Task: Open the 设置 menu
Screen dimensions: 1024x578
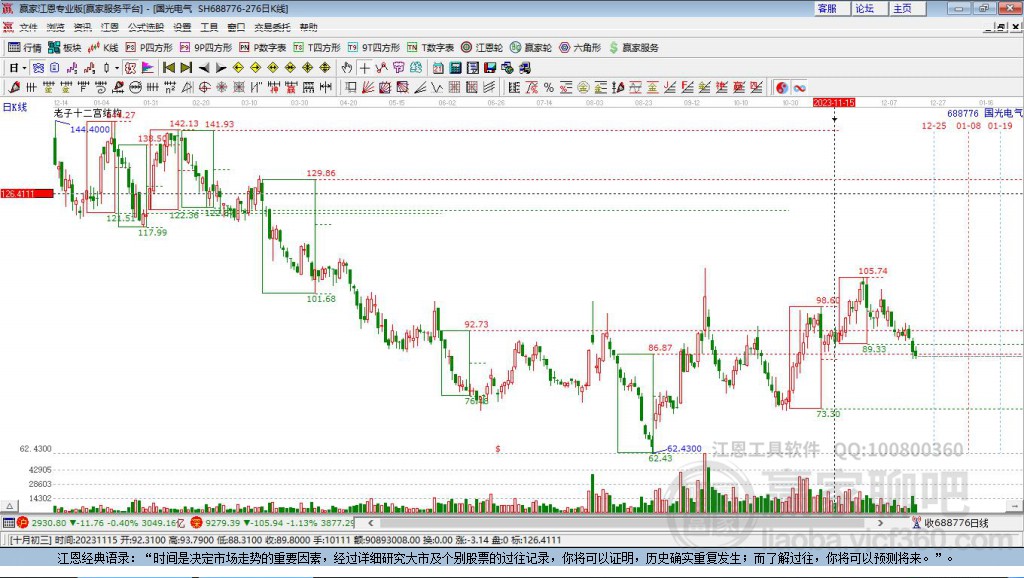Action: [182, 27]
